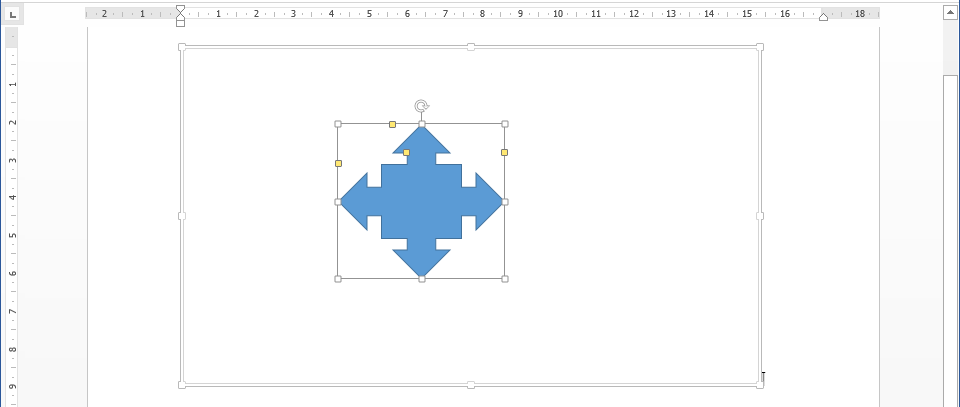This screenshot has width=960, height=407.
Task: Select the blue quad arrow shape
Action: click(421, 201)
